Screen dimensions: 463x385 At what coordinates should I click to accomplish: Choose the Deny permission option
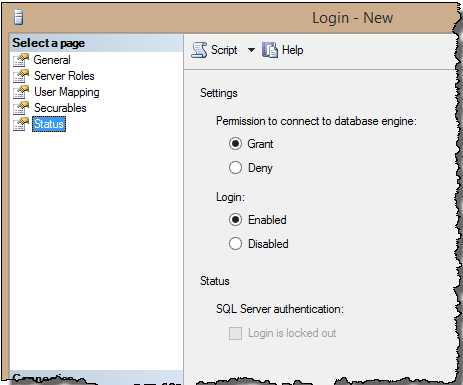click(235, 168)
